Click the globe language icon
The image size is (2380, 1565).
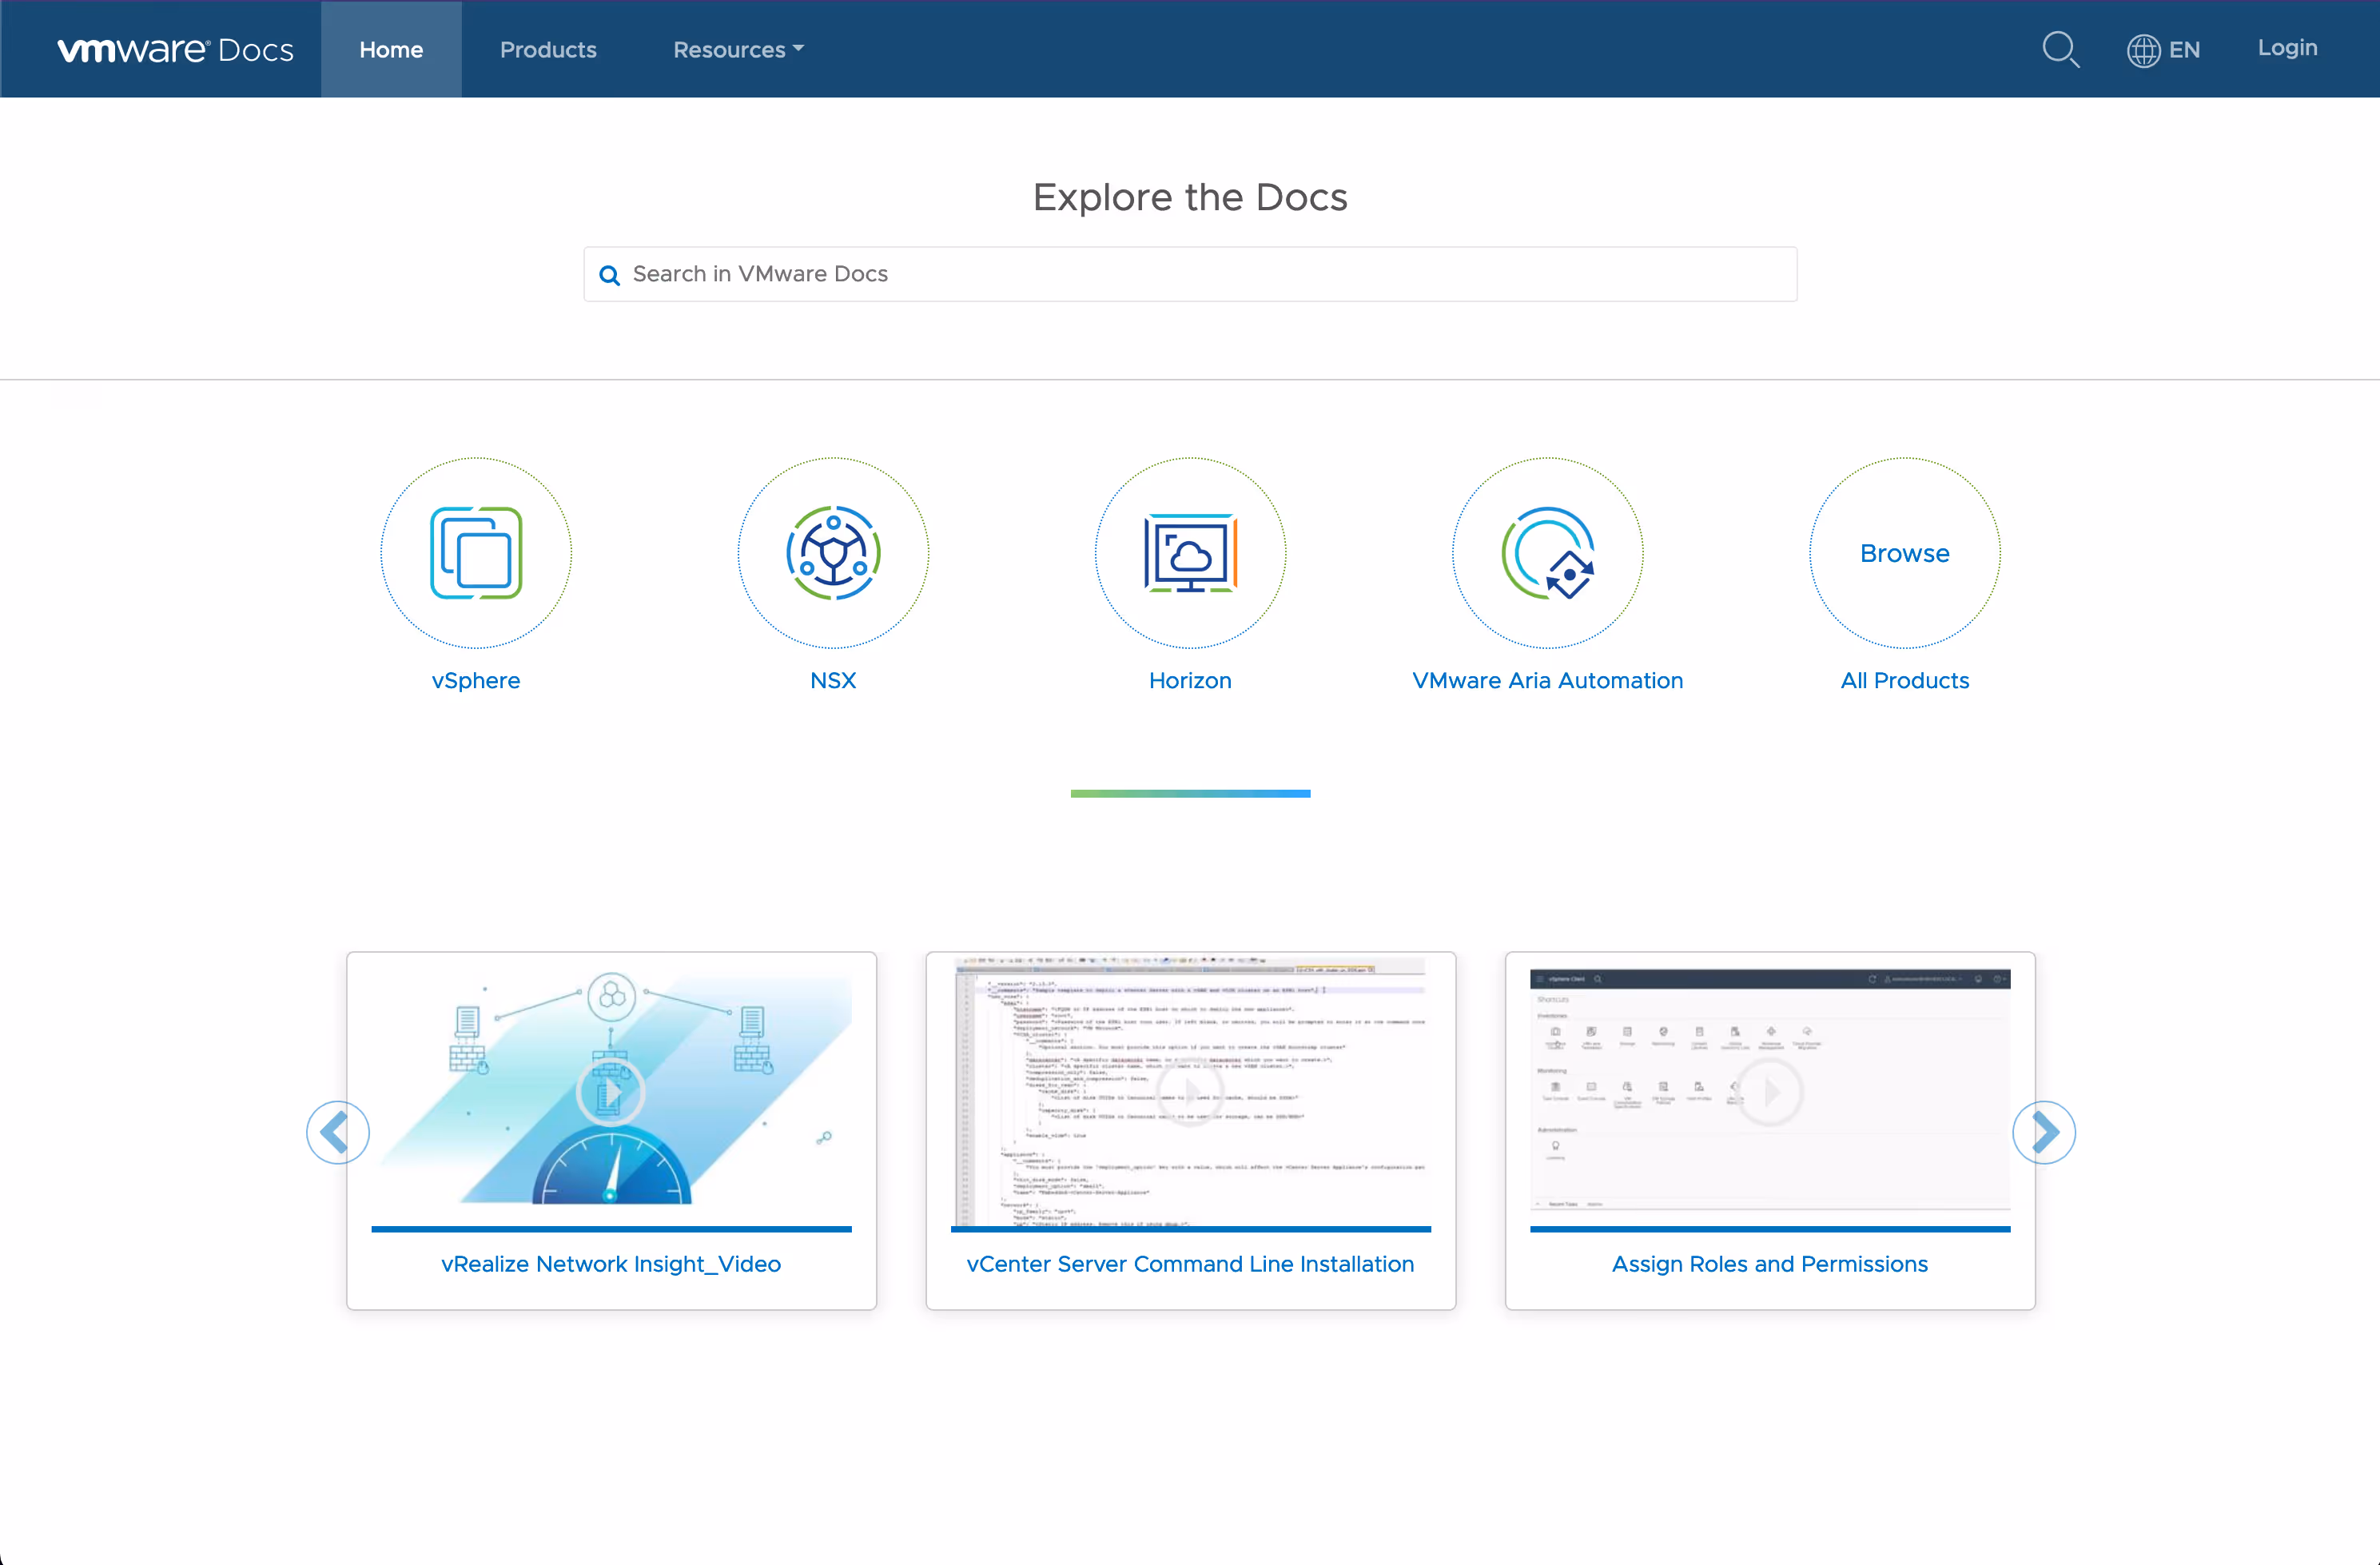tap(2143, 50)
